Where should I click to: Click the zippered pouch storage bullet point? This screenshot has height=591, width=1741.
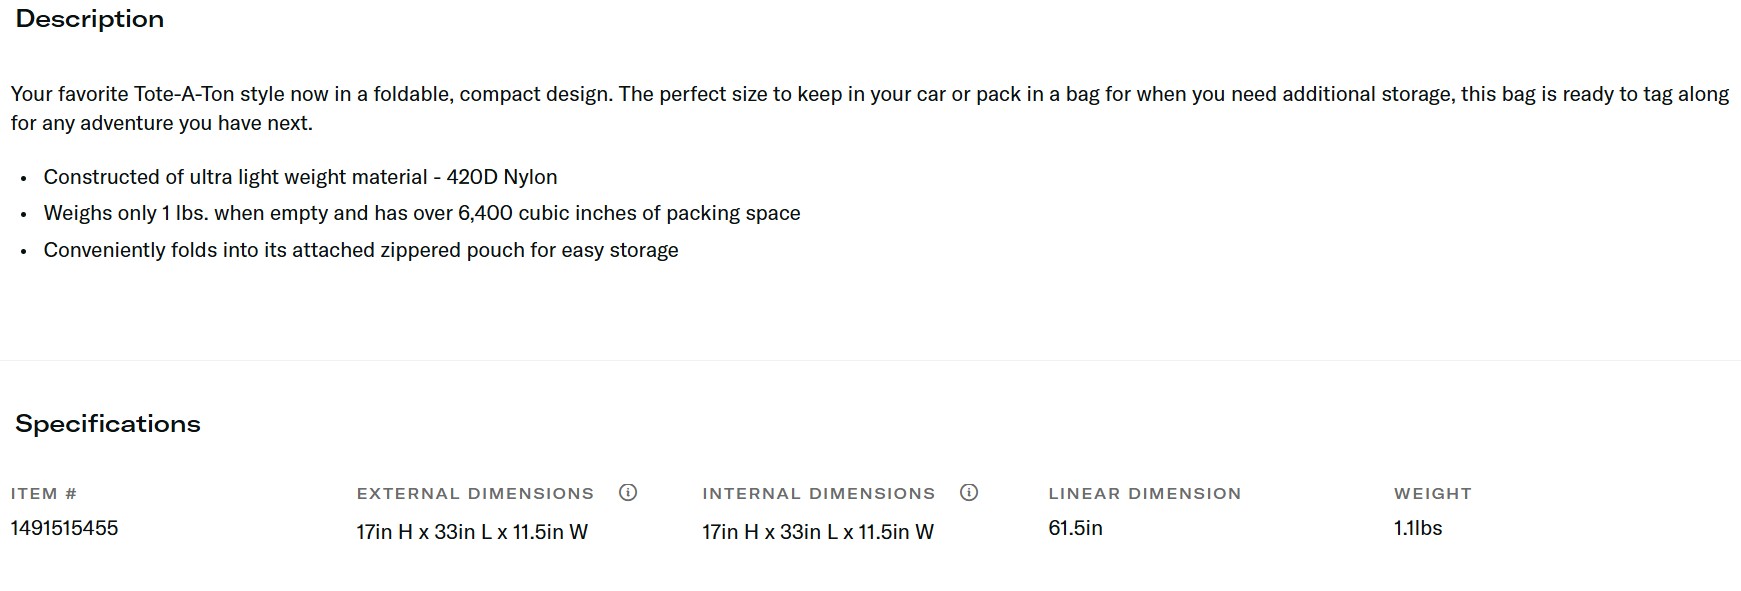pos(360,250)
